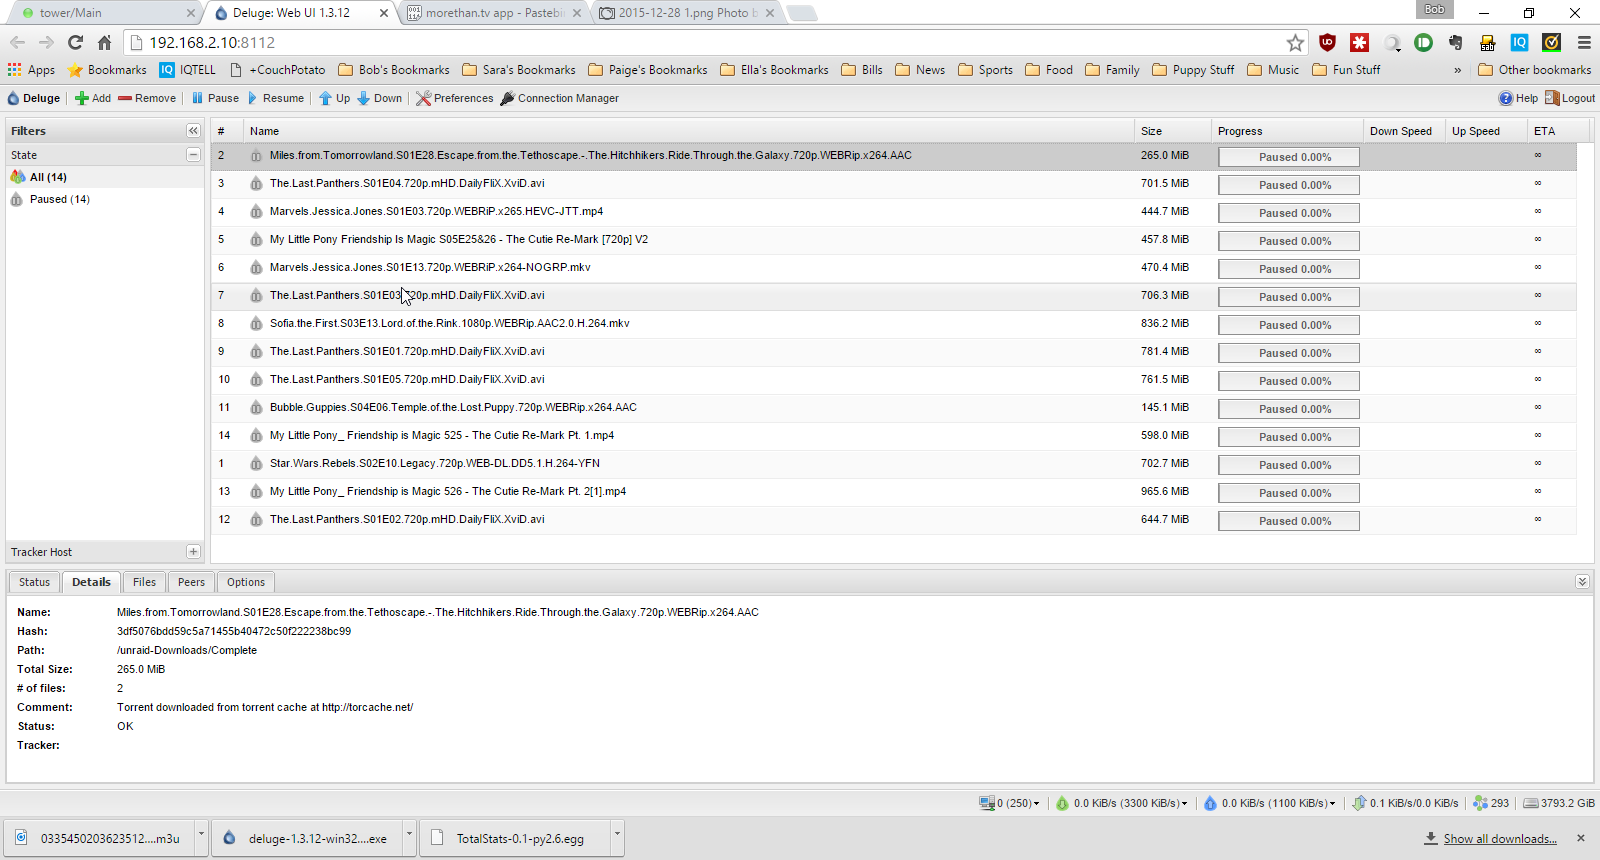Click progress bar of Star.Wars.Rebels torrent
Screen dimensions: 1600x860
1288,465
